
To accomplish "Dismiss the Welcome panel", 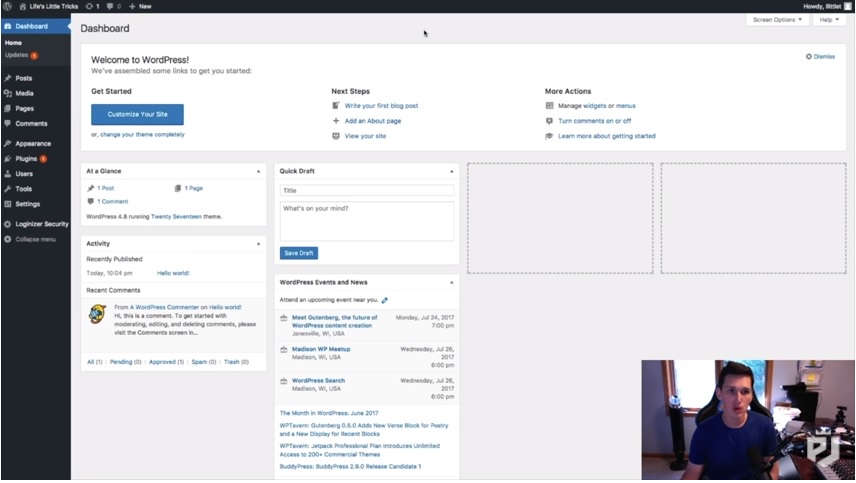I will pos(821,56).
